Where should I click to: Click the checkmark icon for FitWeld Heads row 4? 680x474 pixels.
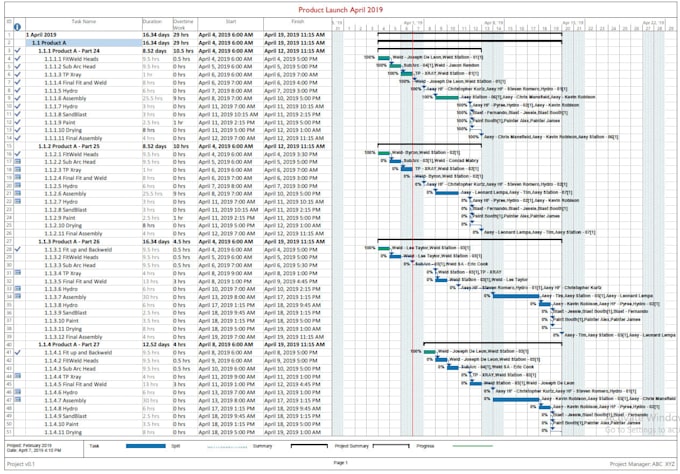19,58
